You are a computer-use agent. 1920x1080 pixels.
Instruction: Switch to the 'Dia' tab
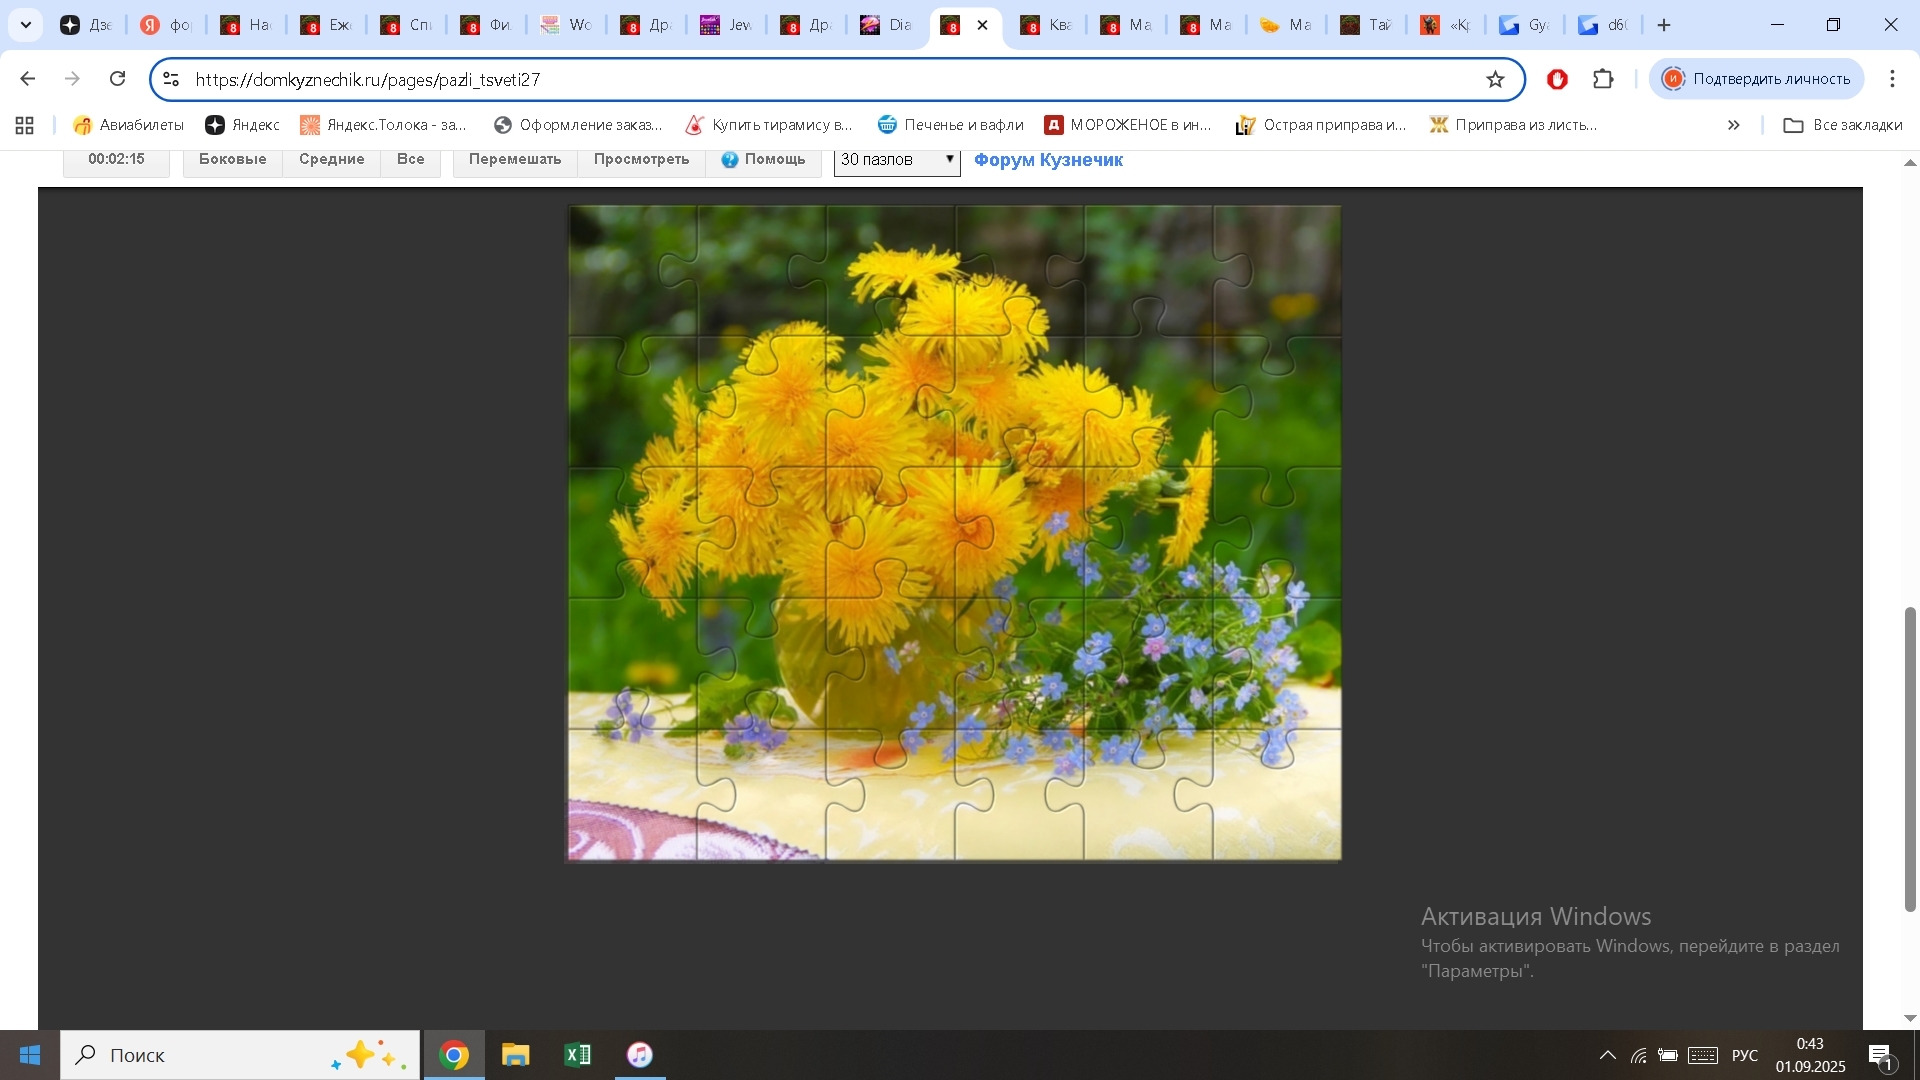click(x=886, y=25)
